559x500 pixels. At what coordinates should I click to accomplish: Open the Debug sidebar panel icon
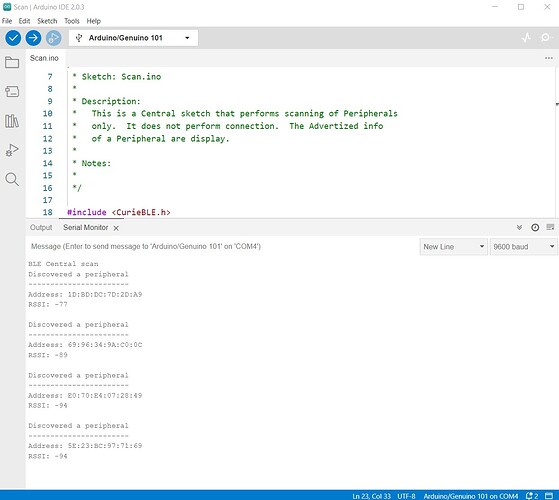12,150
